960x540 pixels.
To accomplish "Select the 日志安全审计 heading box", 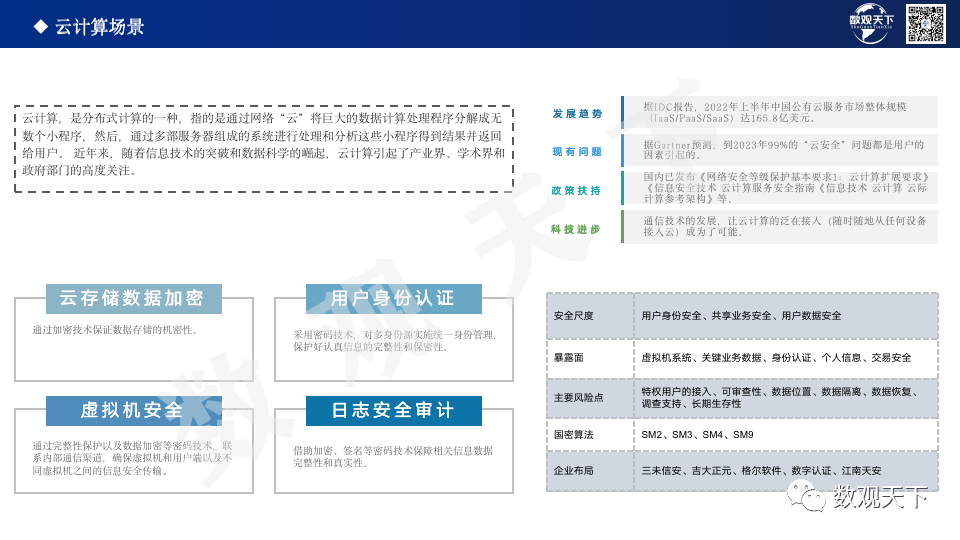I will (393, 411).
